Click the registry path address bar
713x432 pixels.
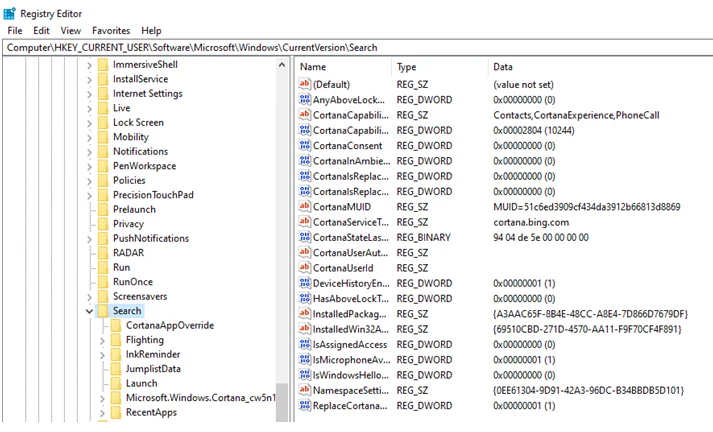click(x=357, y=48)
